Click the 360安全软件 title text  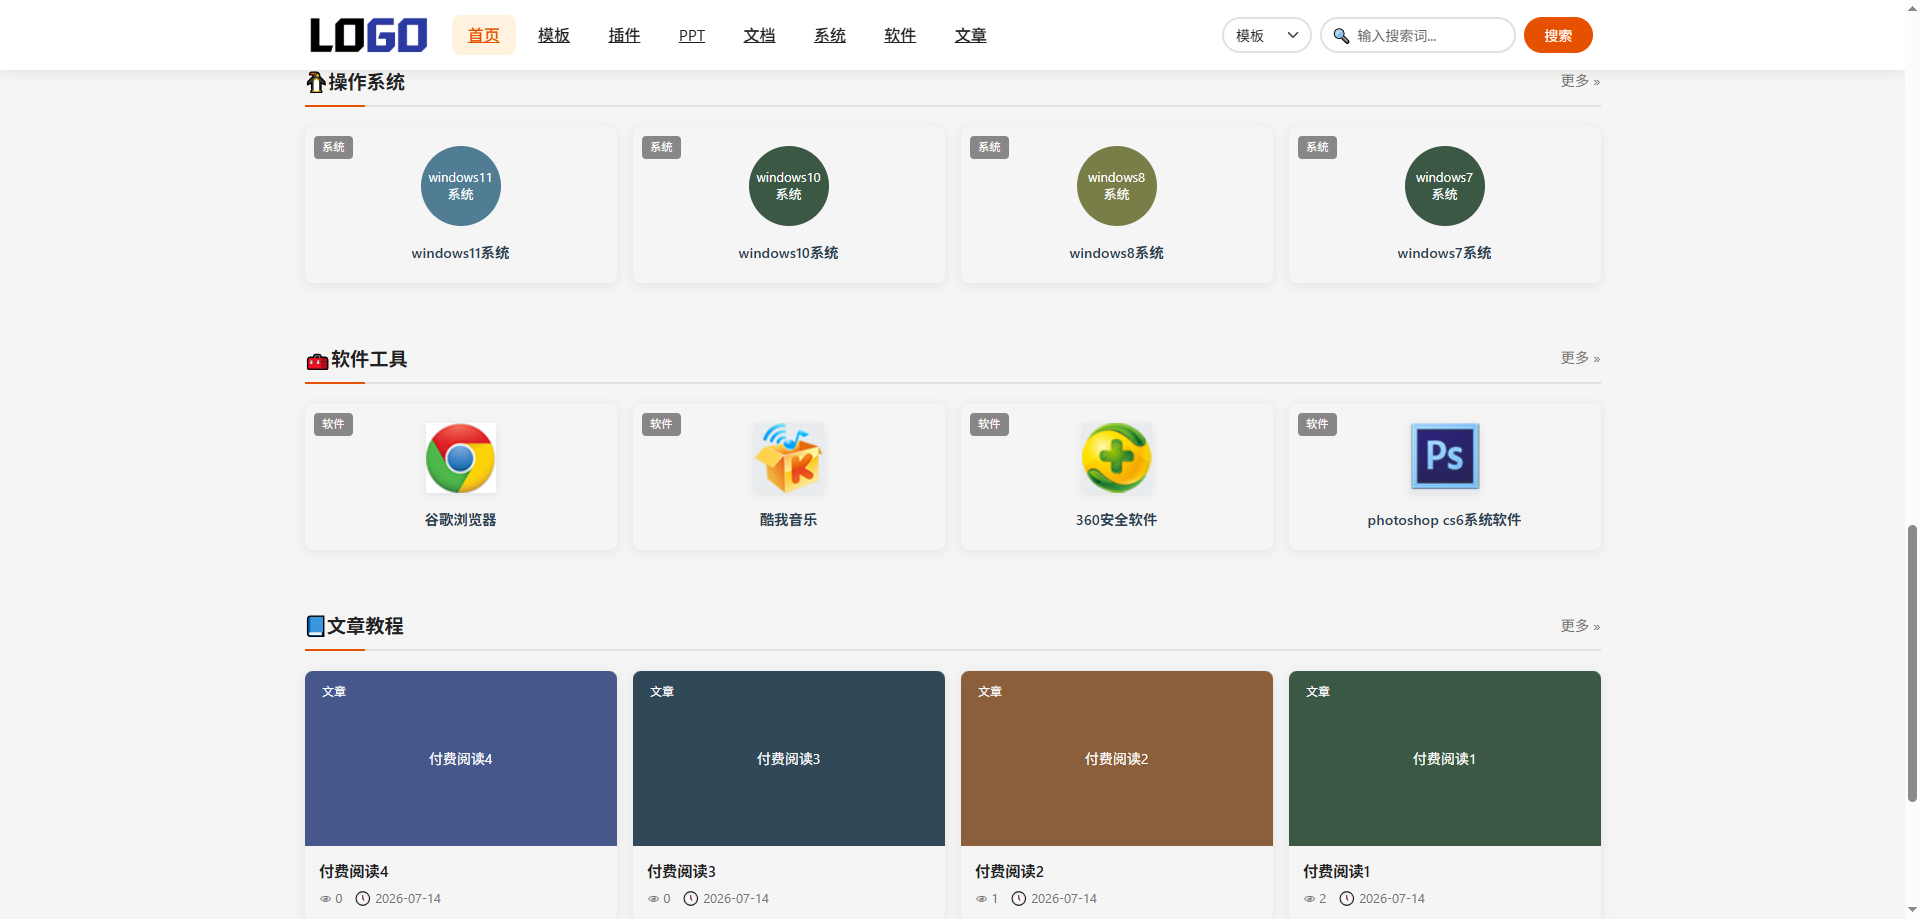tap(1117, 520)
